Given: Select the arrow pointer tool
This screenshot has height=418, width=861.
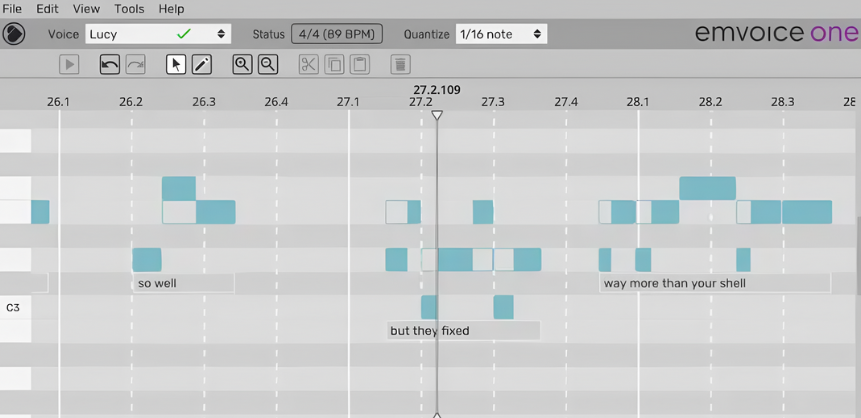Looking at the screenshot, I should point(176,65).
